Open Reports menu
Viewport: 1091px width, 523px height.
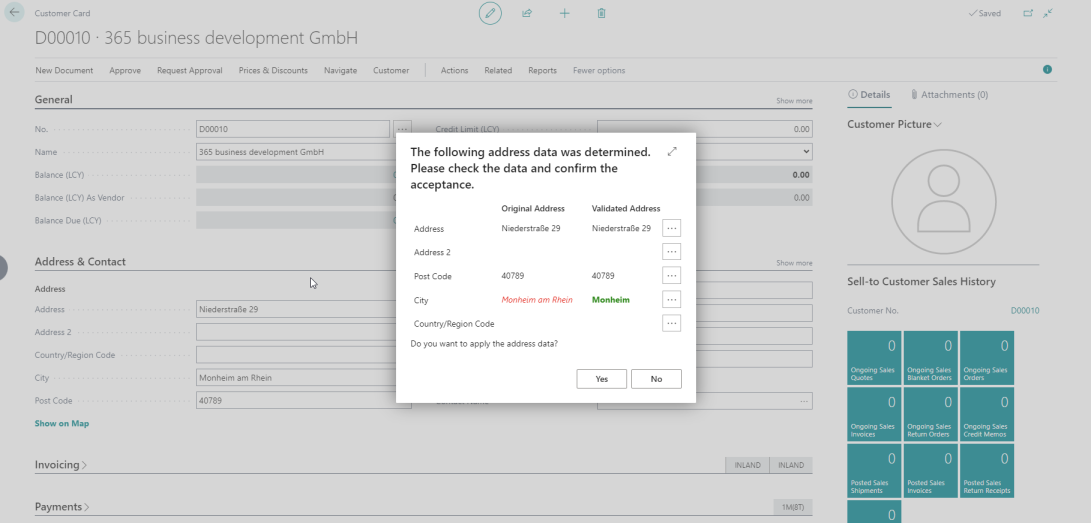click(x=542, y=70)
